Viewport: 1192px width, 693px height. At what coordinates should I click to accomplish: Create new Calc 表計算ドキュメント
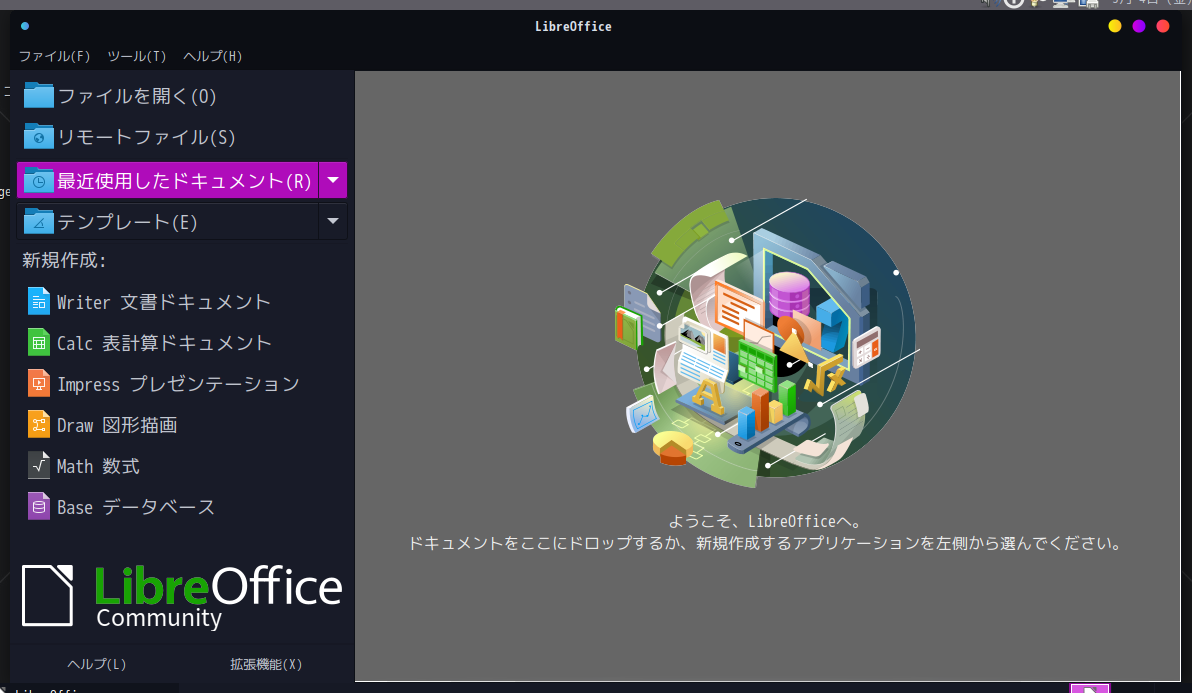tap(163, 343)
